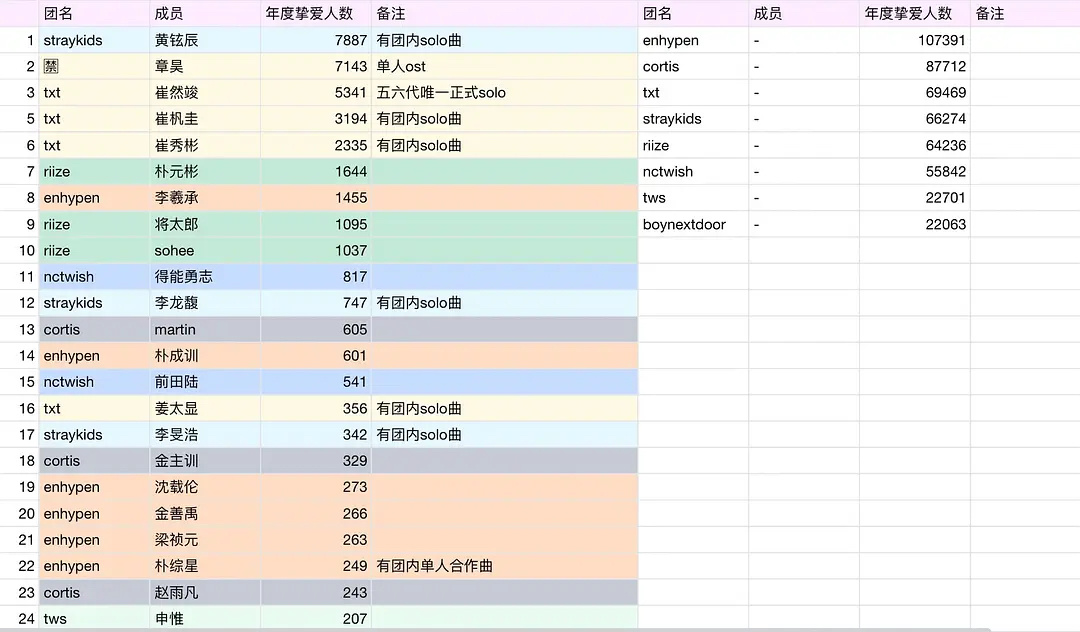Select the enhypen total 107391 cell

pos(940,40)
